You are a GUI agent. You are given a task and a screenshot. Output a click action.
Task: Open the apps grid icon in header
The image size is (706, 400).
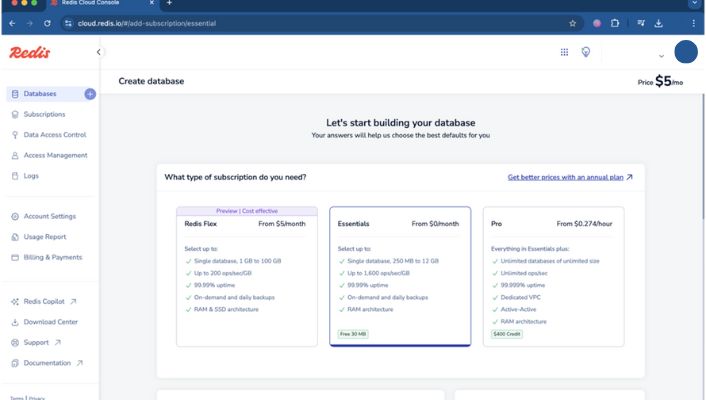click(564, 52)
